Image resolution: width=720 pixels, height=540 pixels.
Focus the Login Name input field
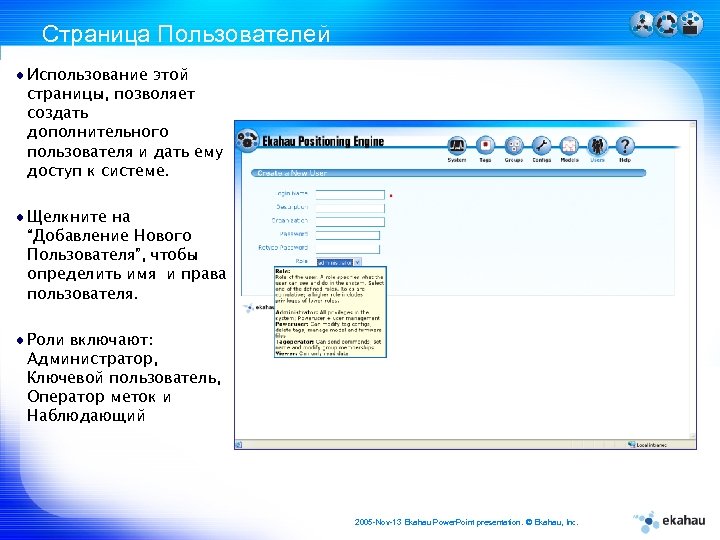click(350, 195)
